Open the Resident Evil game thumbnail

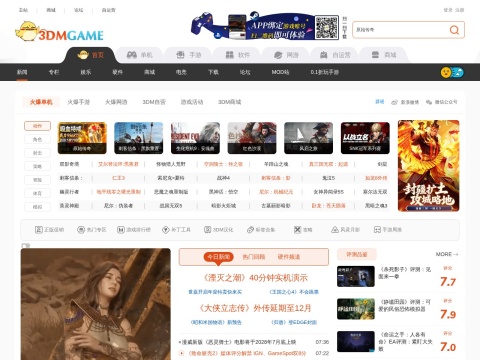click(195, 138)
